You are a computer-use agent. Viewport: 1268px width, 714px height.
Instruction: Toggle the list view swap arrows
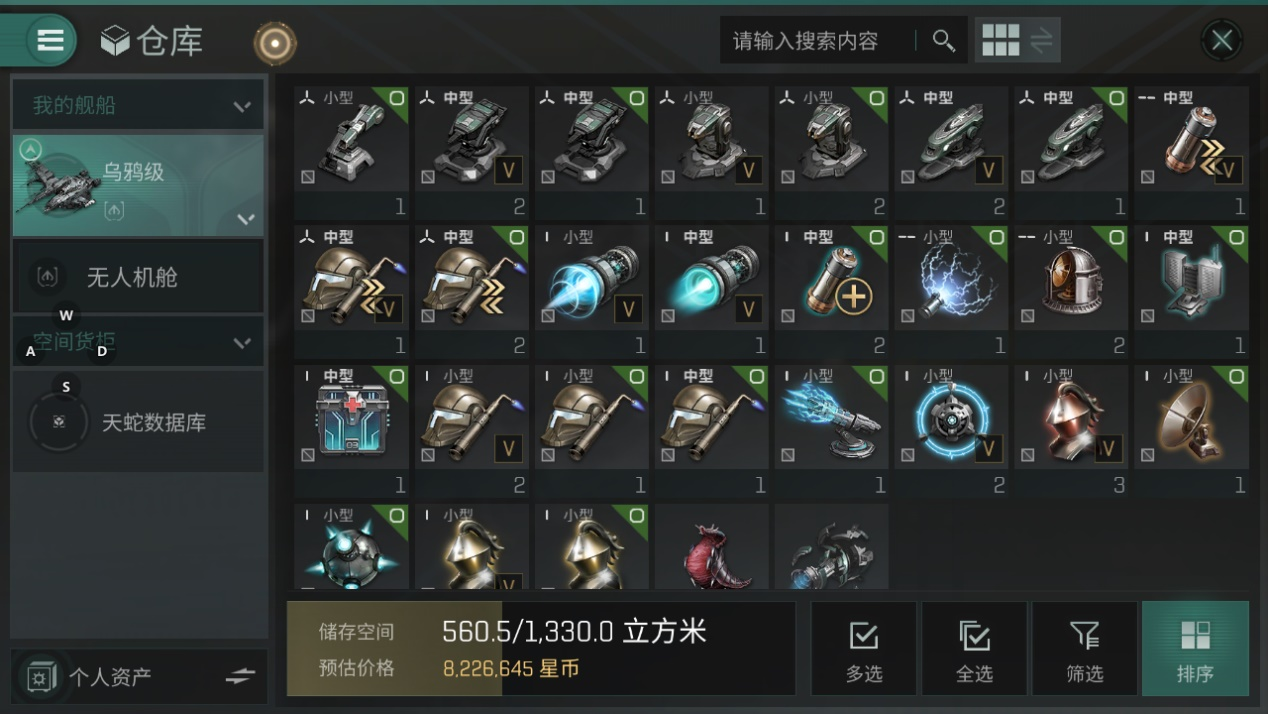[1042, 40]
